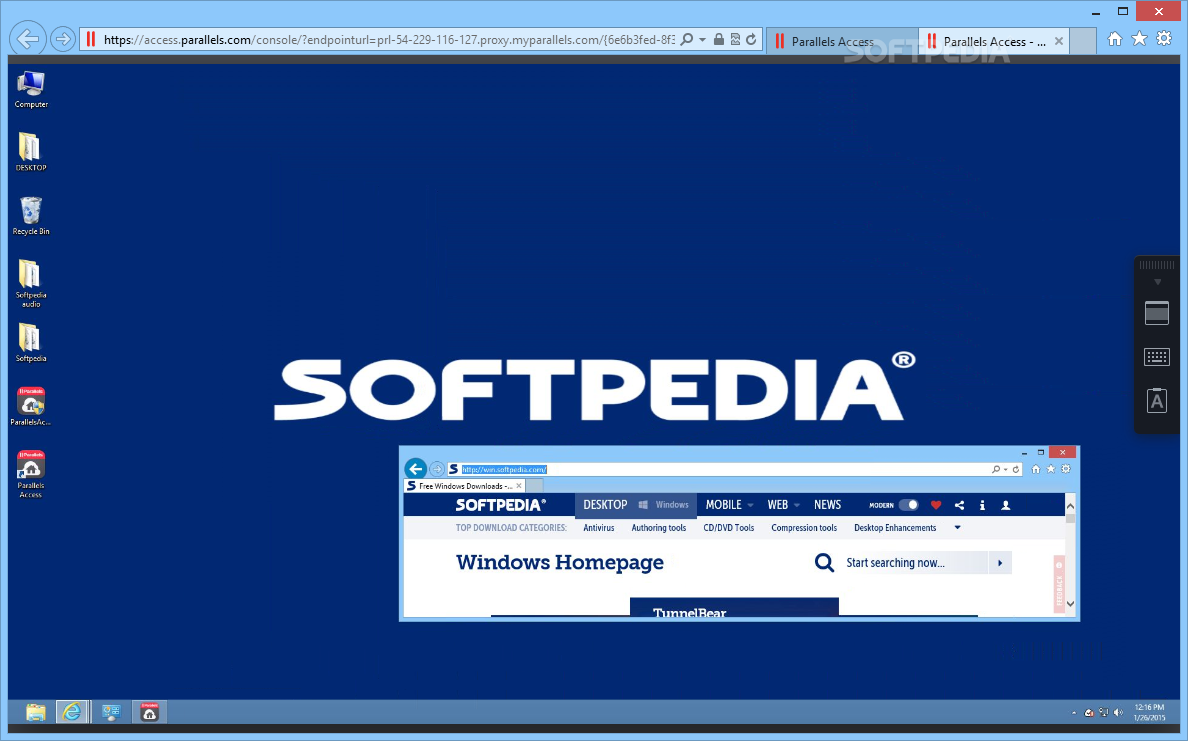Open the Compression tools category

pos(804,528)
